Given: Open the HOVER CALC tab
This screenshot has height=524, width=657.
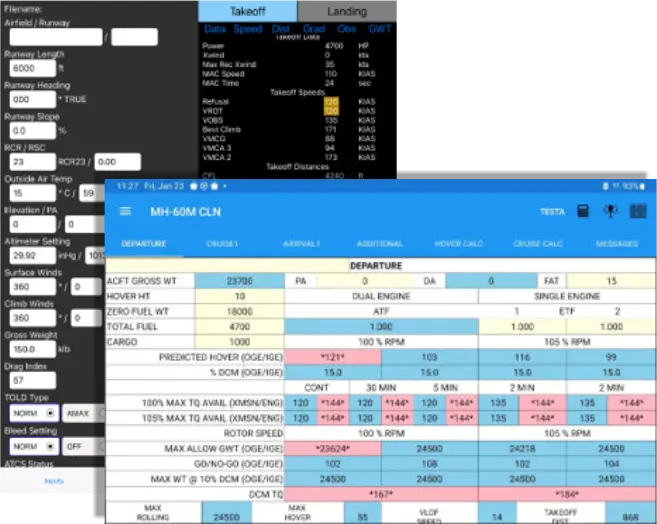Looking at the screenshot, I should pyautogui.click(x=459, y=244).
